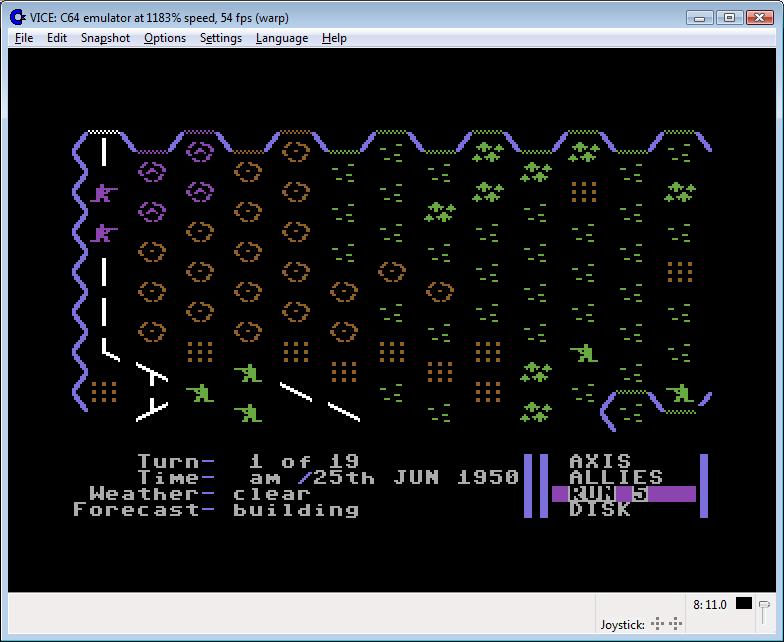The width and height of the screenshot is (784, 642).
Task: Select AXIS in the game menu
Action: click(x=600, y=461)
